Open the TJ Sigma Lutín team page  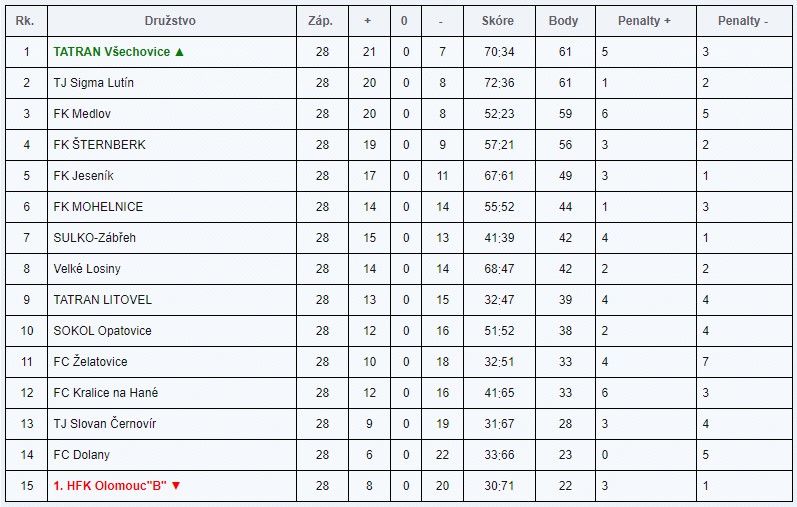94,83
